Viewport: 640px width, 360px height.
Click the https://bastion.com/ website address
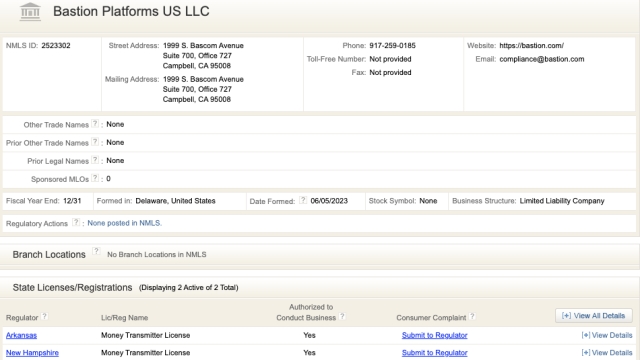coord(531,46)
